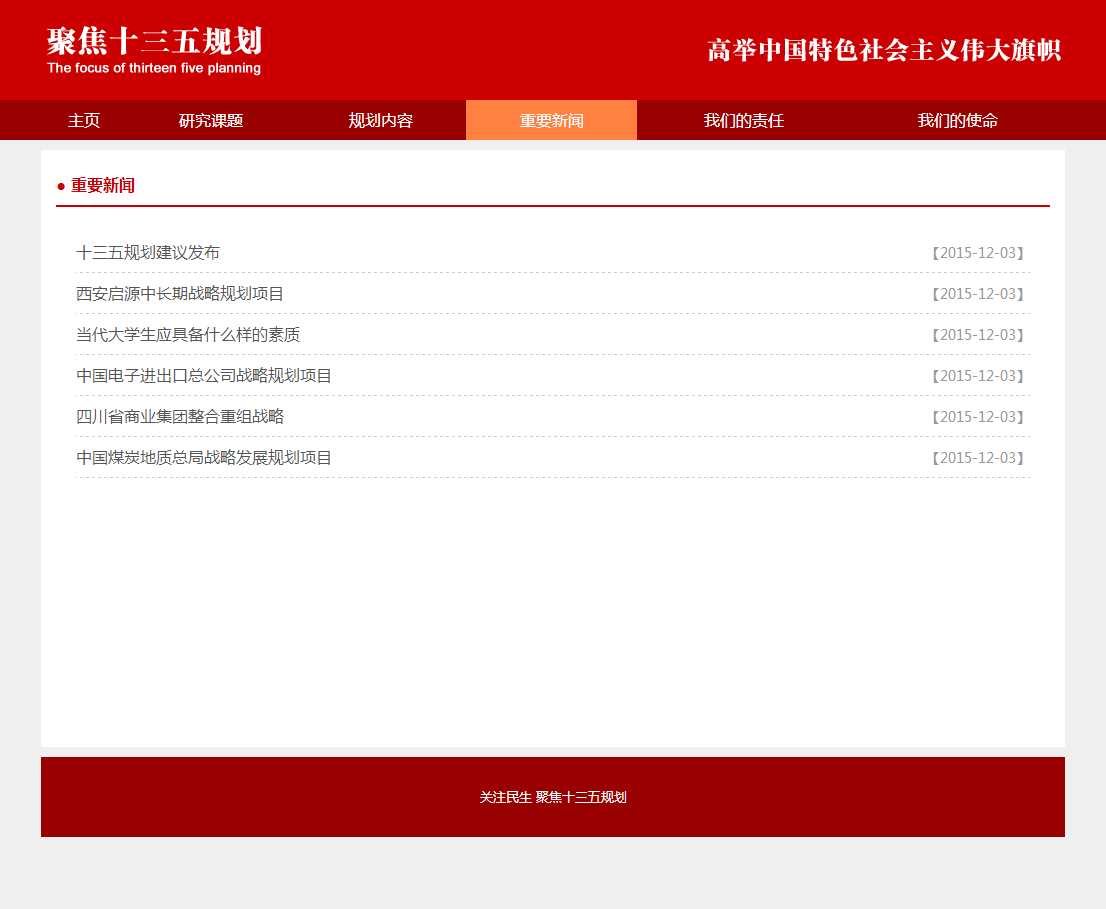Click the date beside 四川省商业集团整合重组战略

[978, 417]
